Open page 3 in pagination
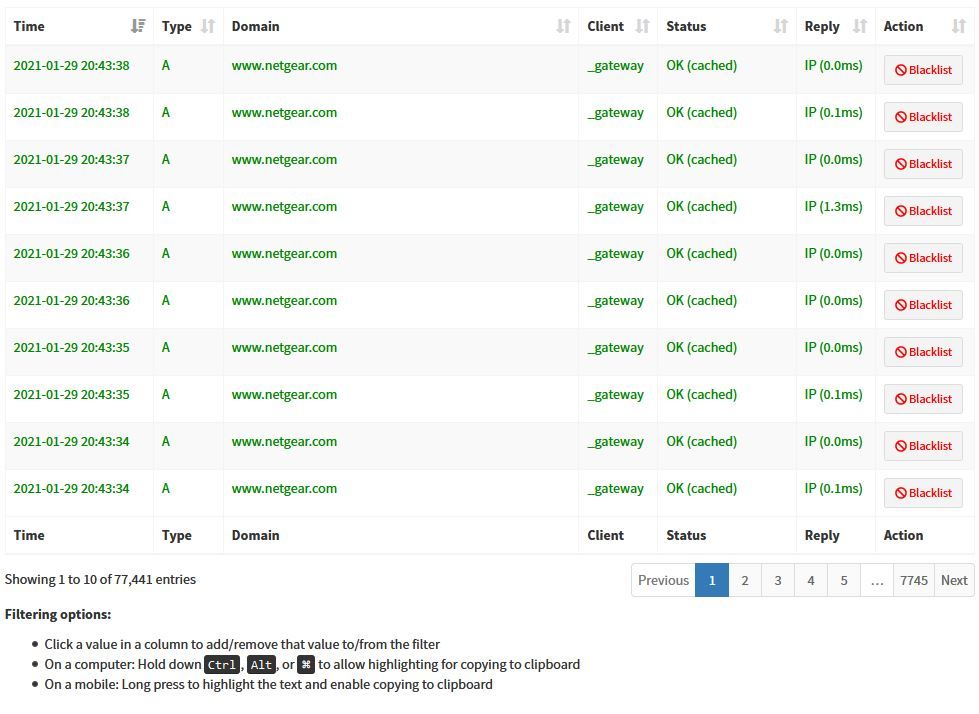This screenshot has width=979, height=714. pos(777,580)
